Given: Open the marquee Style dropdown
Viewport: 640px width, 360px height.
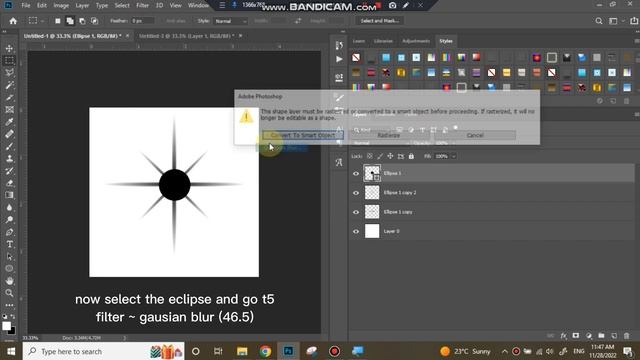Looking at the screenshot, I should point(231,21).
